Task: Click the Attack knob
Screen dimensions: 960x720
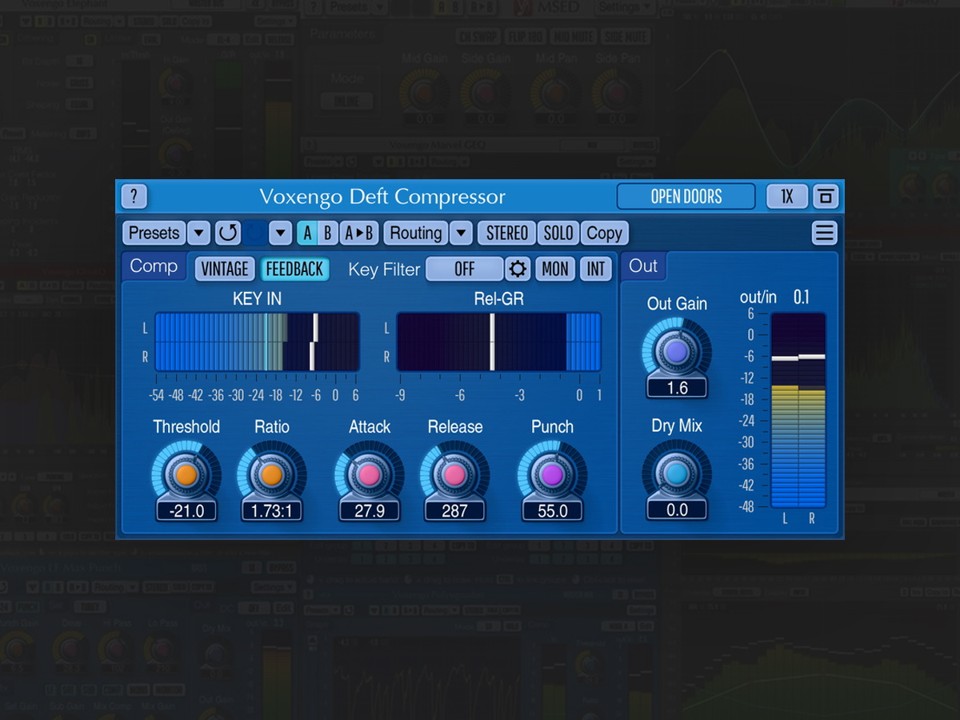Action: 369,474
